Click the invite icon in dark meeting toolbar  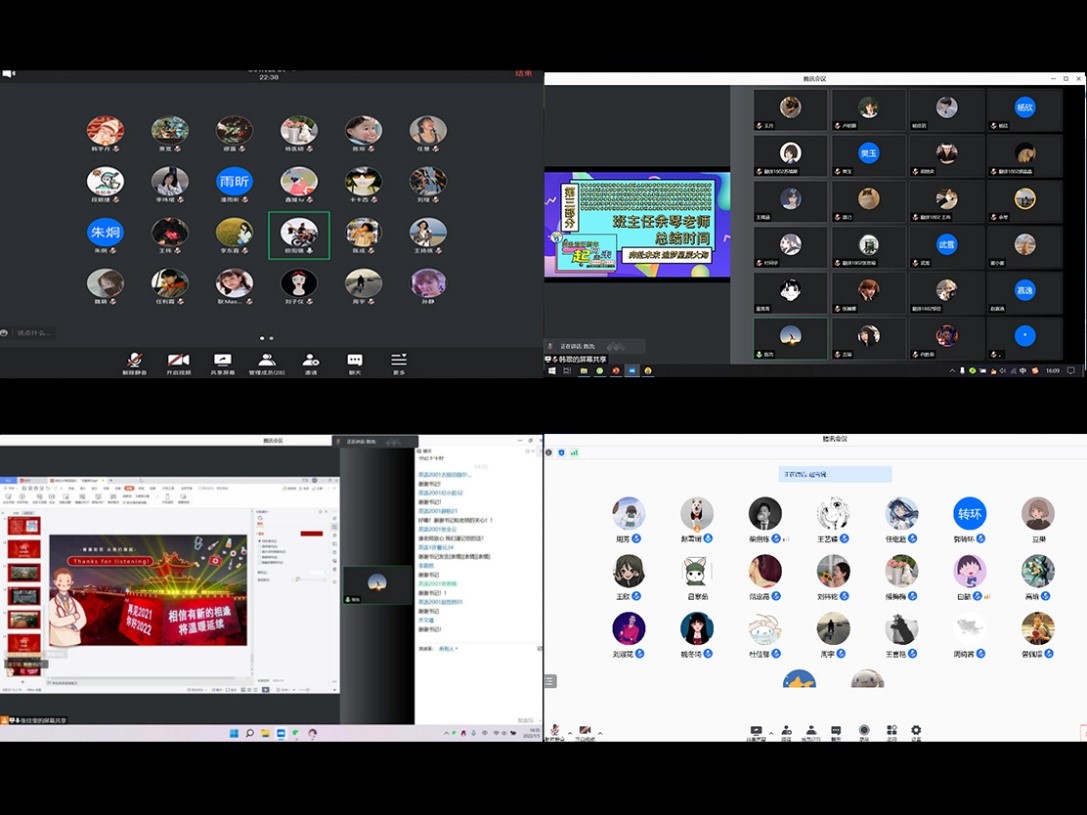pyautogui.click(x=311, y=361)
